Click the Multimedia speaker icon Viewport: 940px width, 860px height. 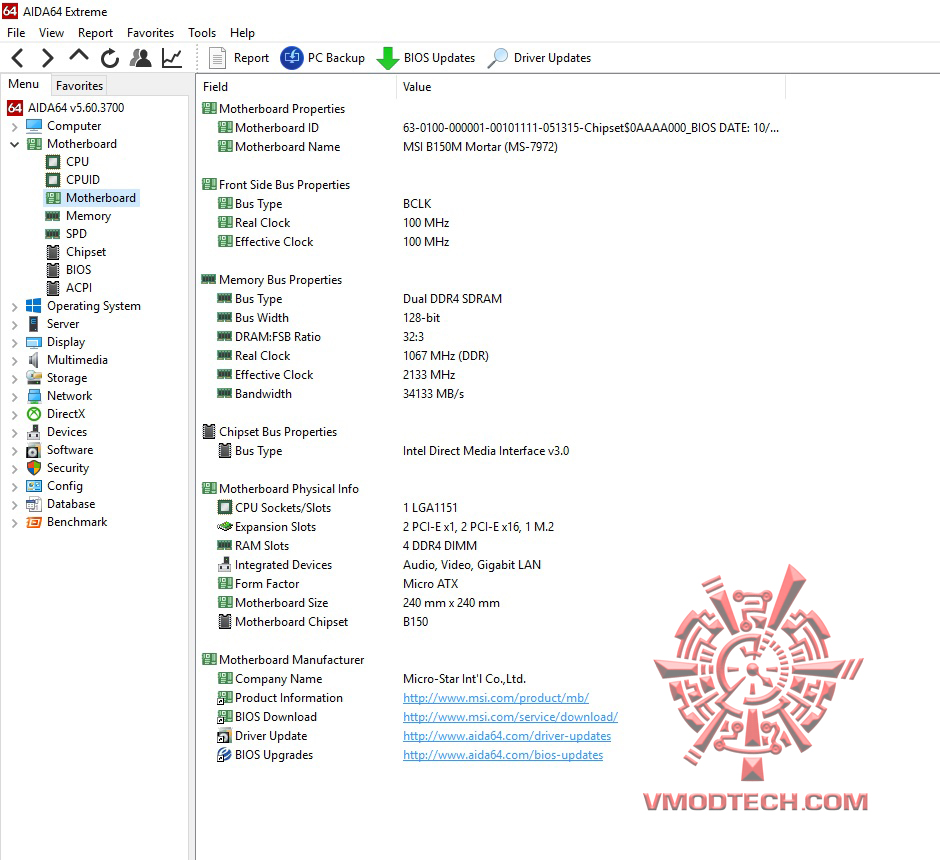coord(34,360)
